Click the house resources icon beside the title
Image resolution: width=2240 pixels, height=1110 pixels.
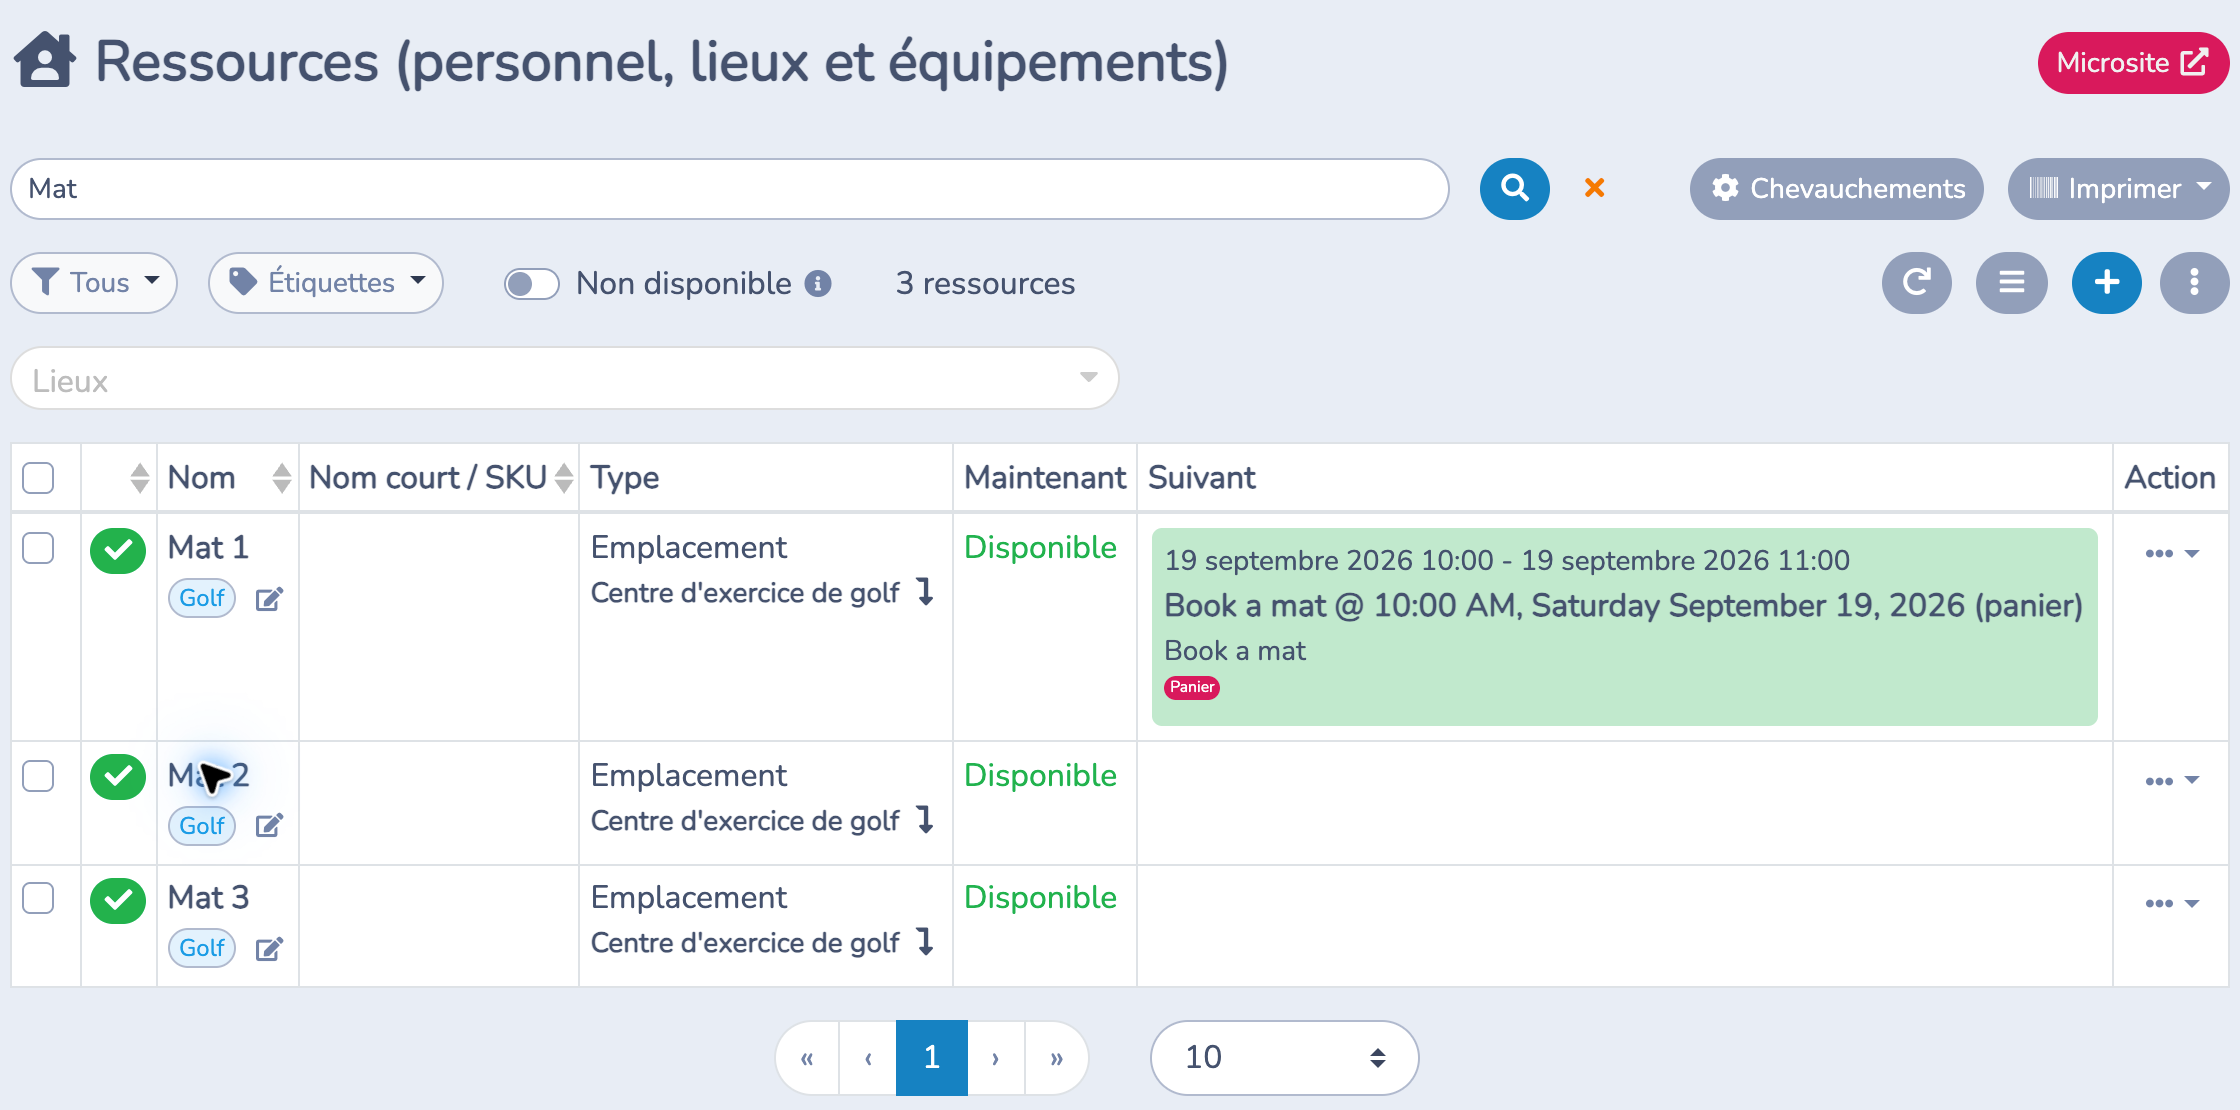45,60
